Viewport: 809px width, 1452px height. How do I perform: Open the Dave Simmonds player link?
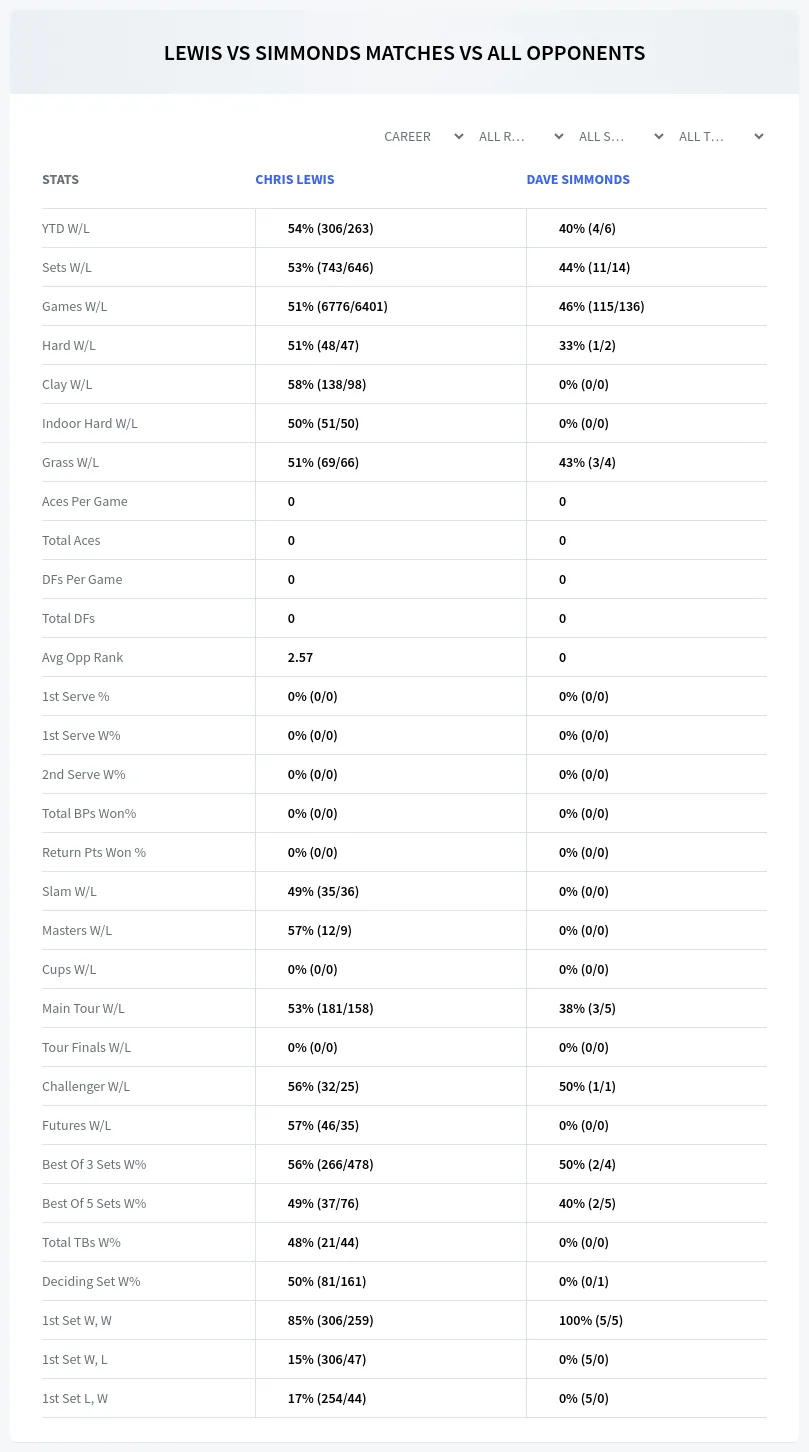[x=578, y=180]
